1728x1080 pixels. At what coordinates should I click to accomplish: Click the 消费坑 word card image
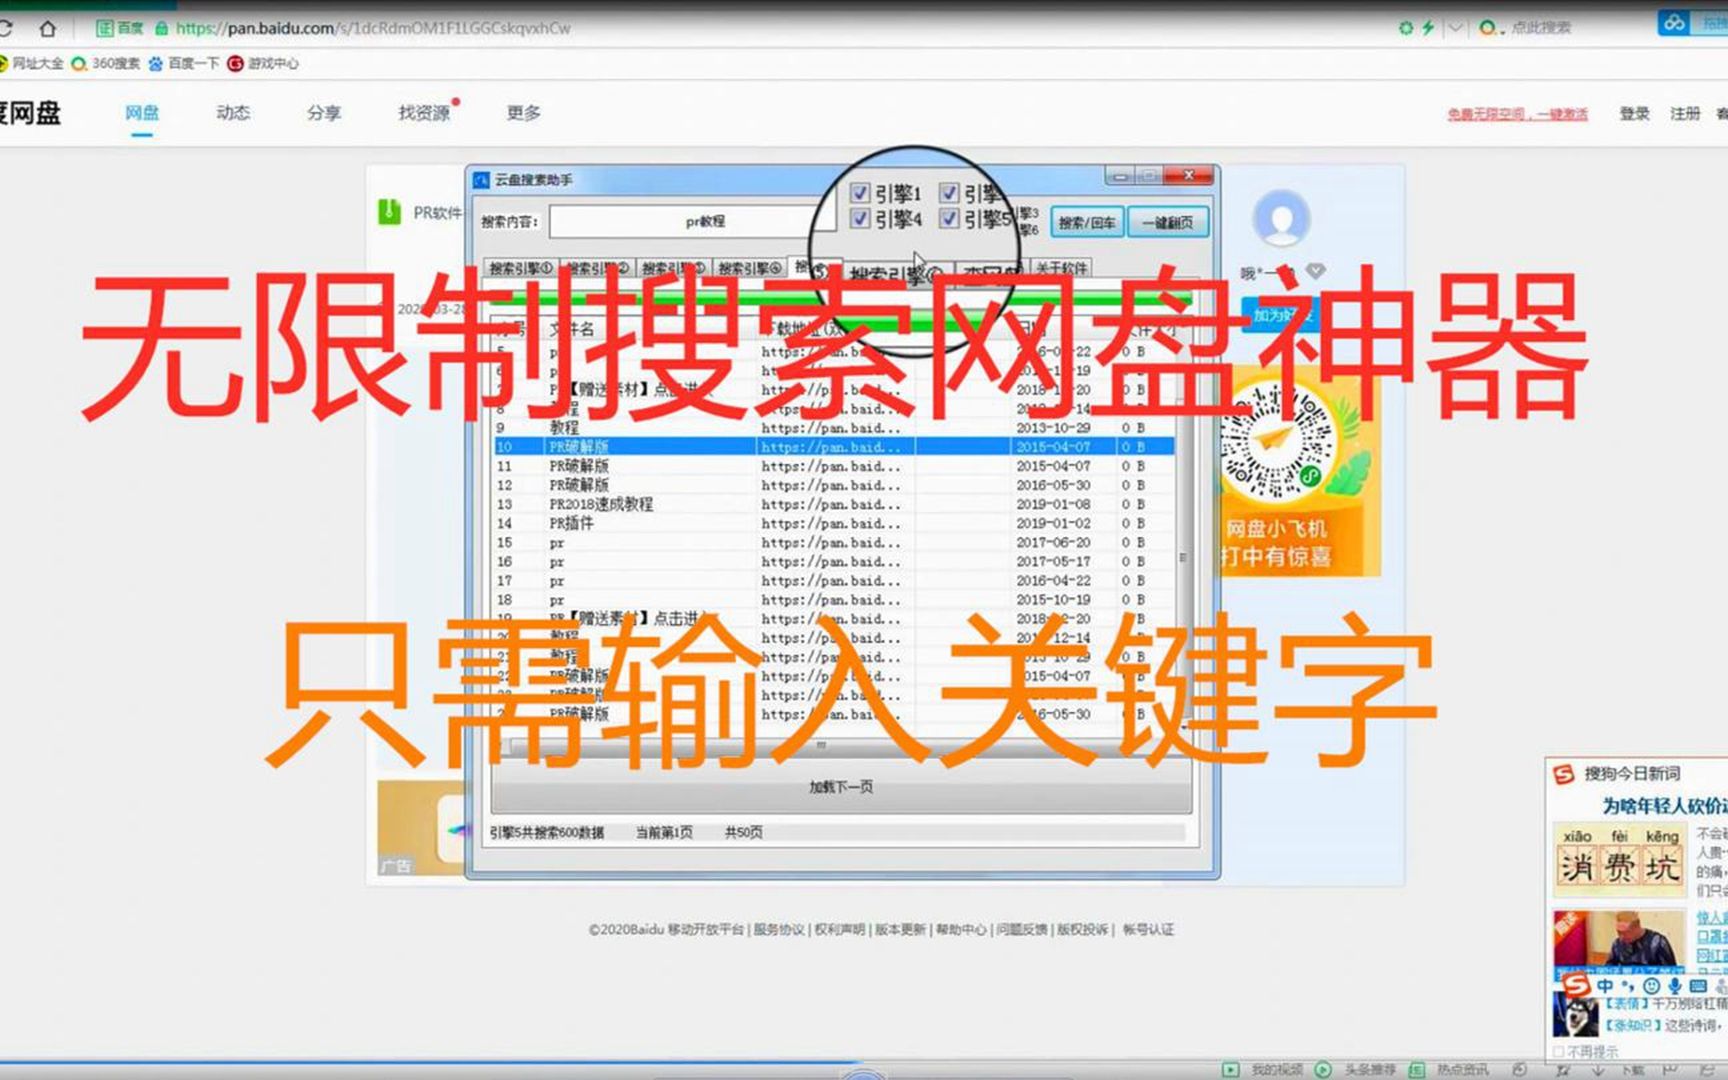coord(1618,859)
